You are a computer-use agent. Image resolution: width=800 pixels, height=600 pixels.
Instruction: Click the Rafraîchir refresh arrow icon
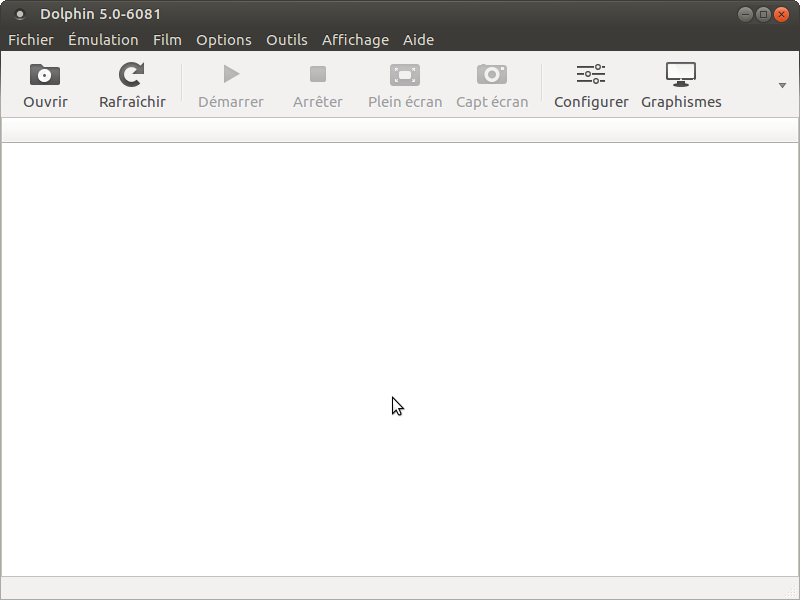(x=132, y=74)
